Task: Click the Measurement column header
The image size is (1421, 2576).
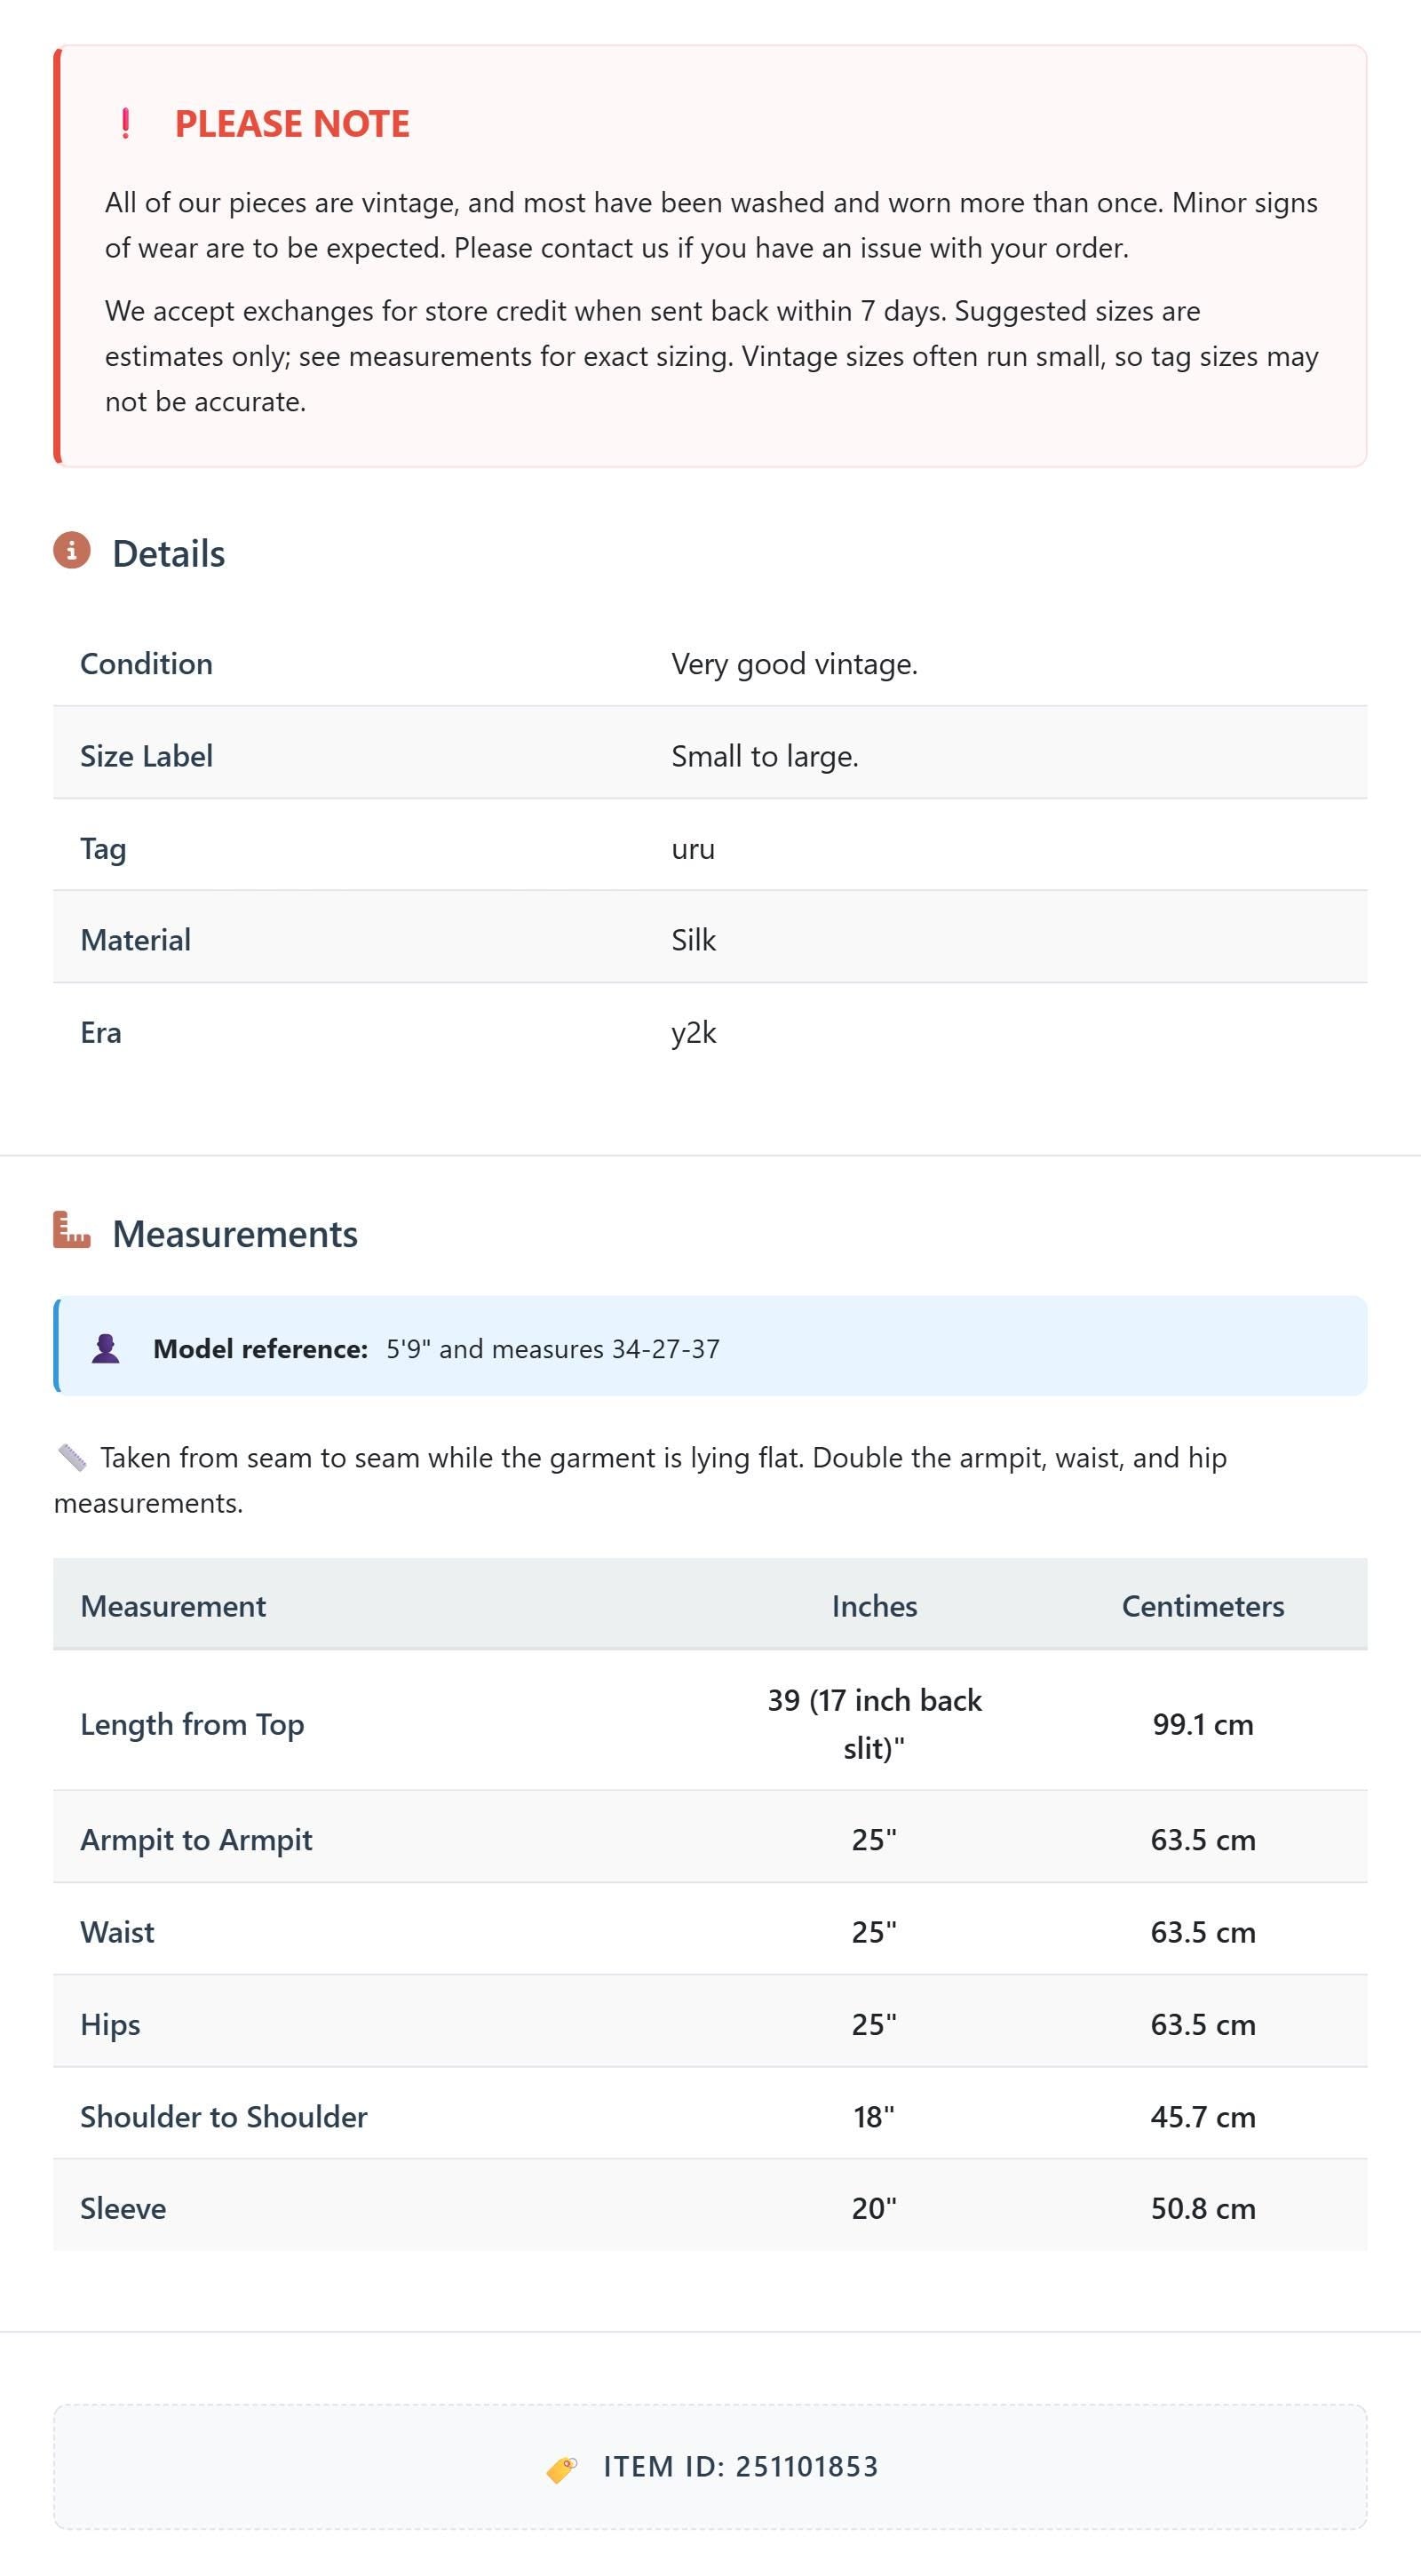Action: 173,1606
